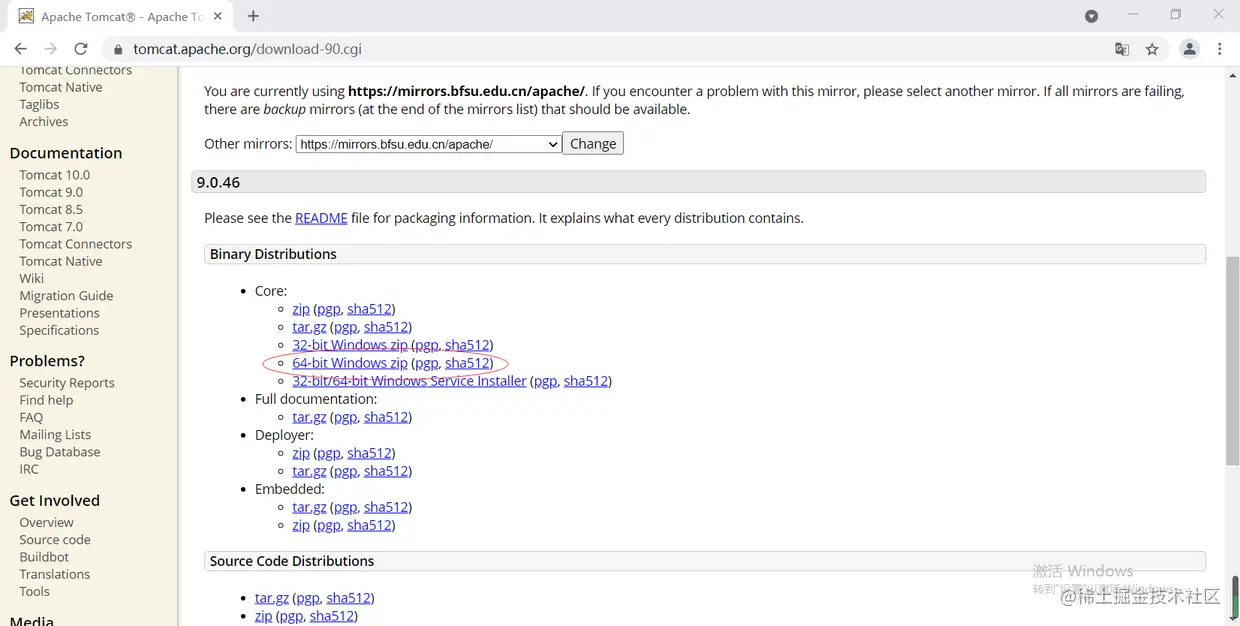Download the Core tar.gz

click(309, 327)
